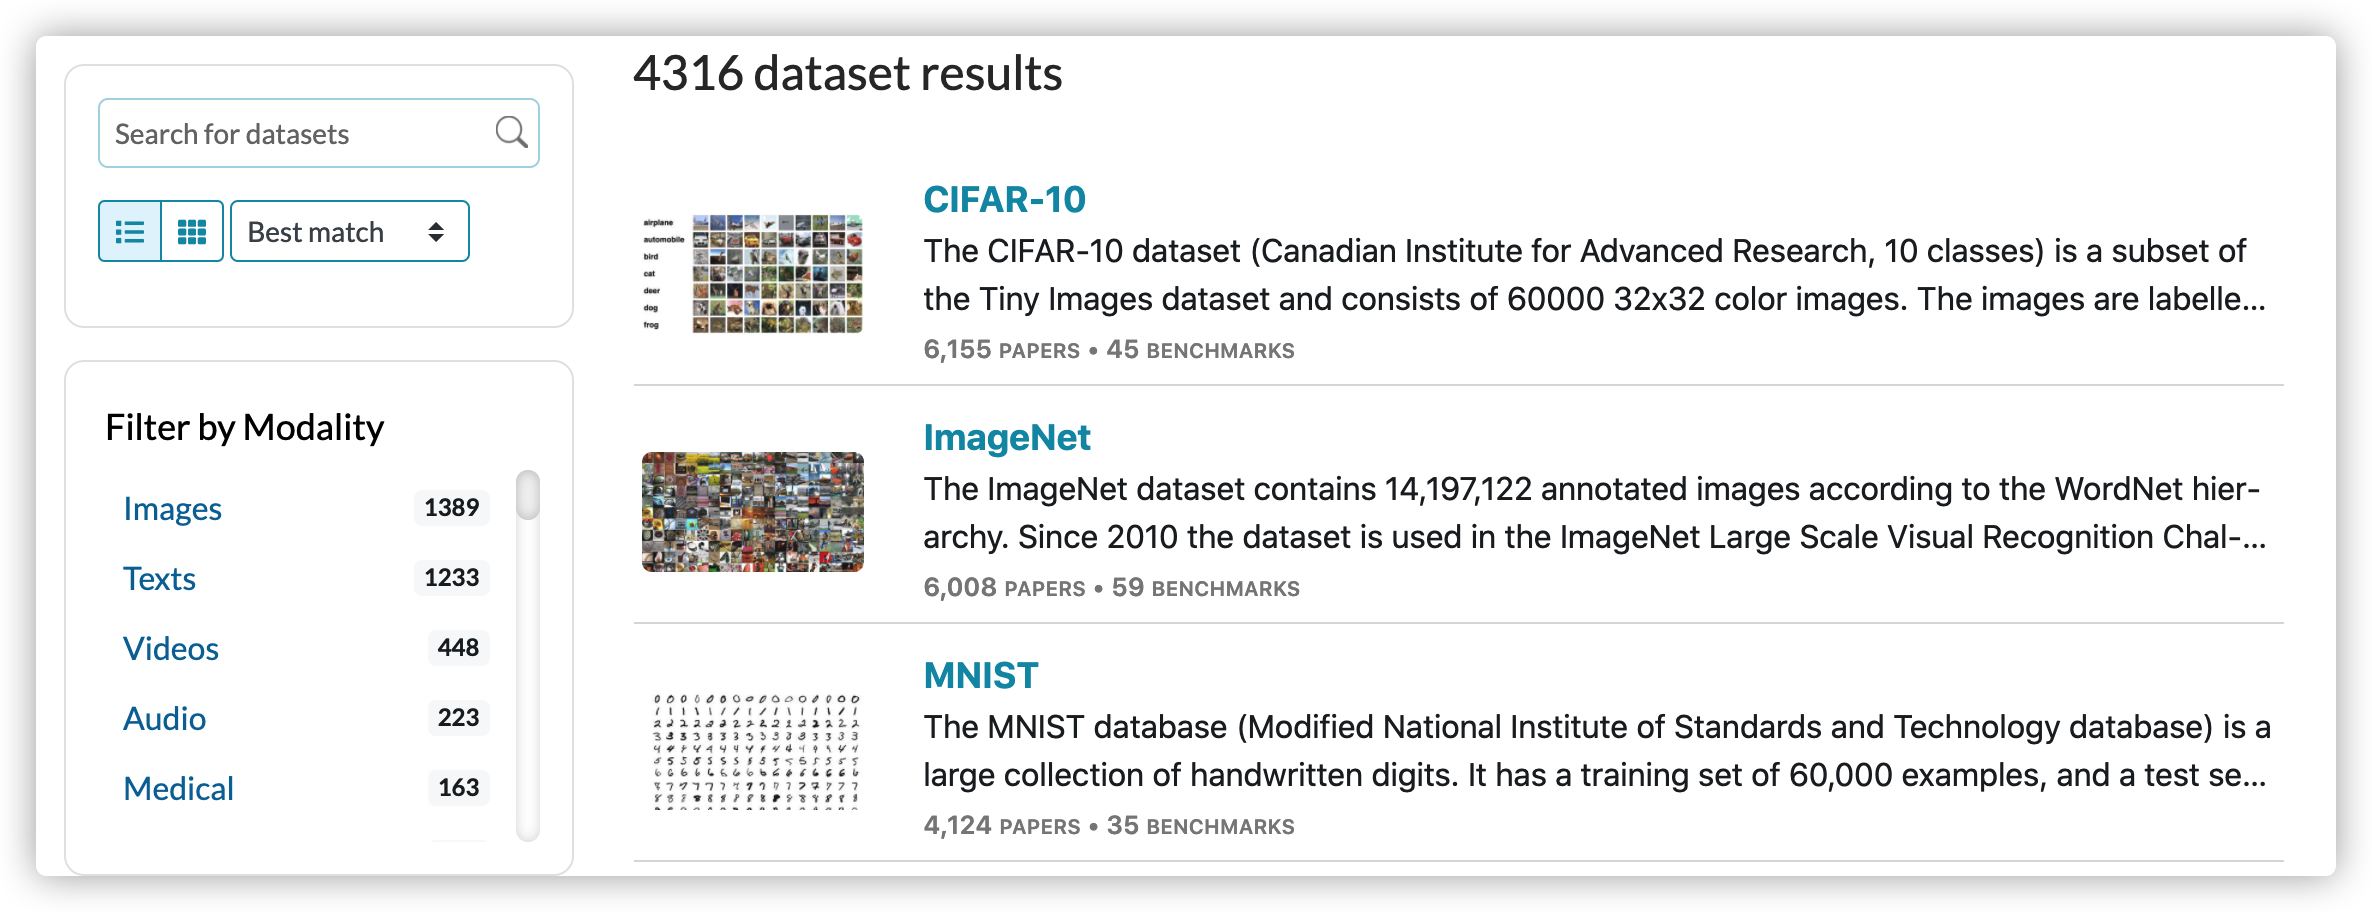
Task: Open the CIFAR-10 dataset title link
Action: (x=1004, y=200)
